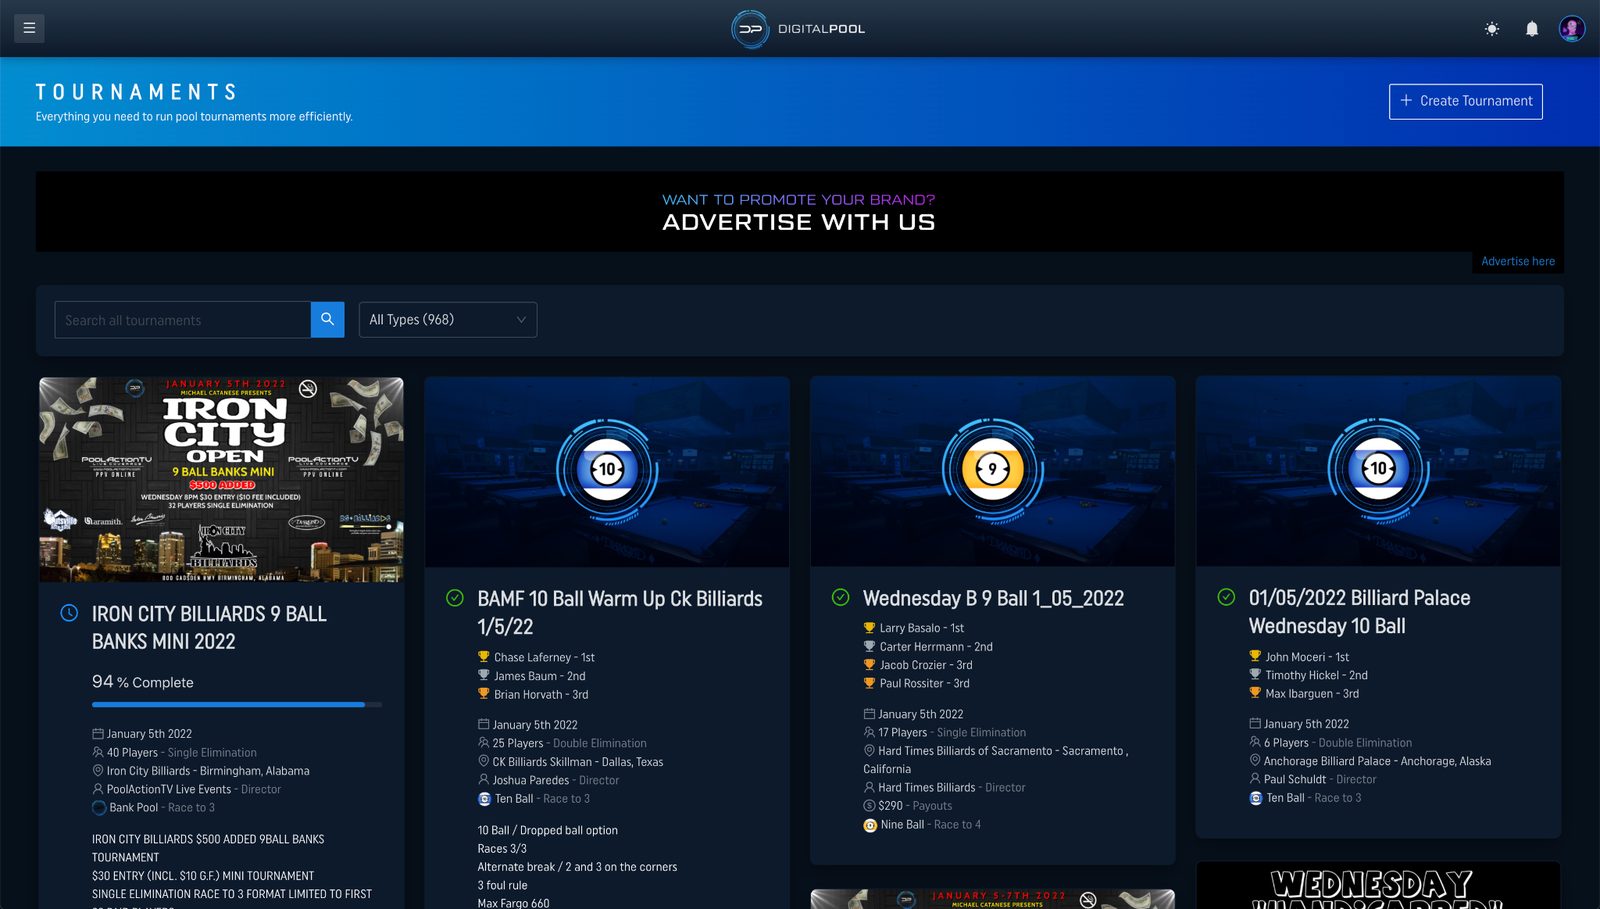Image resolution: width=1600 pixels, height=909 pixels.
Task: Click the $290 payouts dollar icon
Action: pos(869,806)
